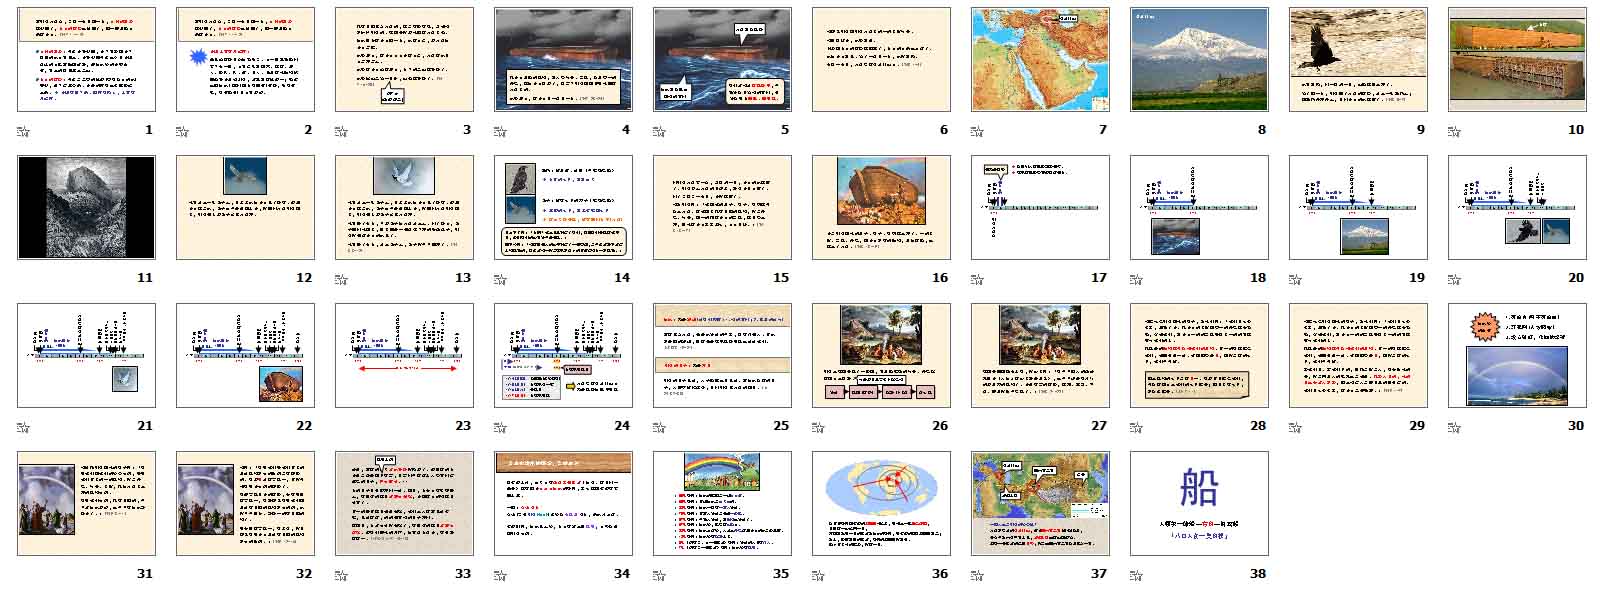Click the animation star icon under slide 14
Viewport: 1600px width, 592px height.
(501, 278)
